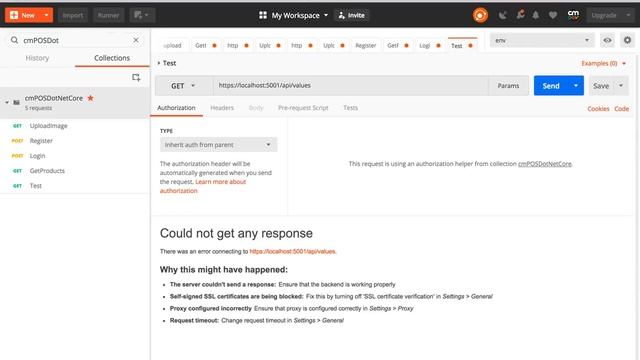
Task: Click the Code link
Action: point(622,109)
